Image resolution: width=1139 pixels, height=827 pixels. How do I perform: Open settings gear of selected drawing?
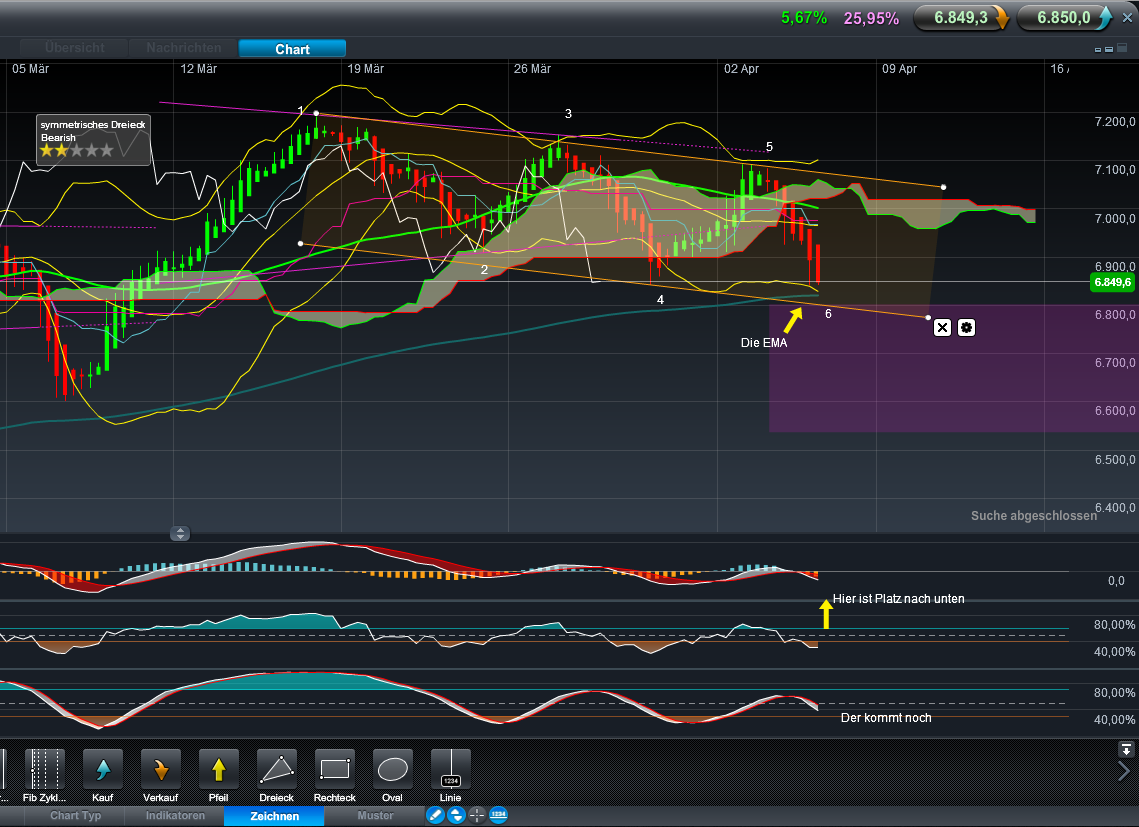[x=966, y=328]
